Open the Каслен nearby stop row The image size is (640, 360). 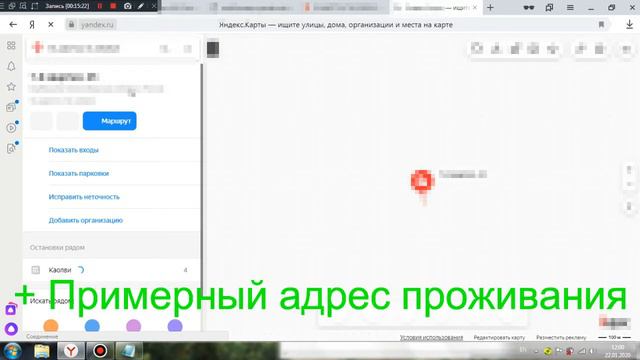[x=111, y=270]
